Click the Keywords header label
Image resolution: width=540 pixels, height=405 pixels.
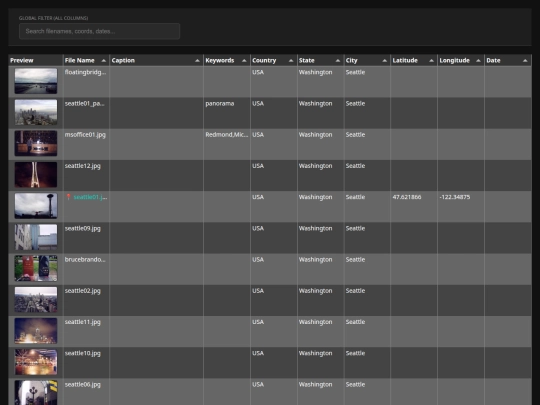pos(220,60)
